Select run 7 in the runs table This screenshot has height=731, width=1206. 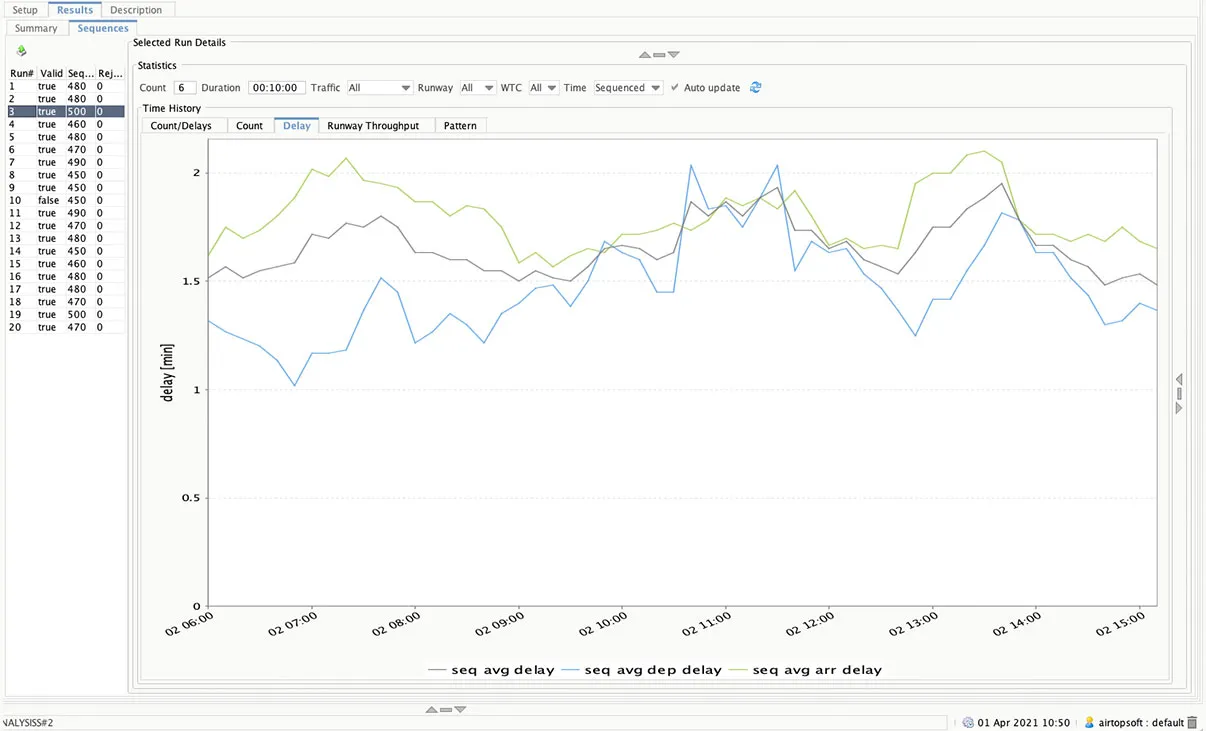point(66,162)
